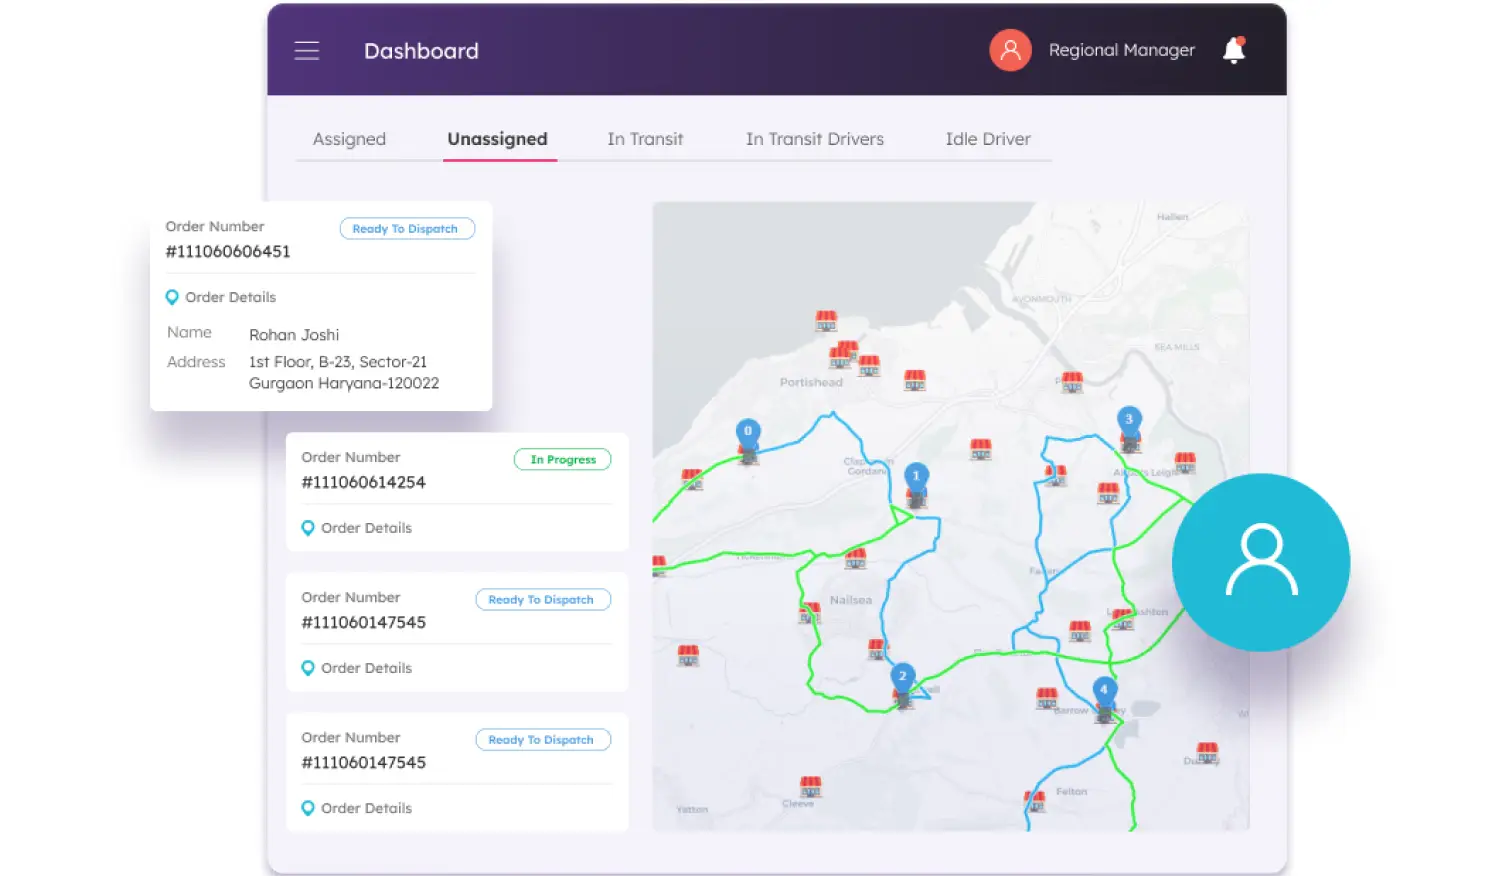The width and height of the screenshot is (1500, 876).
Task: Switch to the In Transit tab
Action: pos(644,139)
